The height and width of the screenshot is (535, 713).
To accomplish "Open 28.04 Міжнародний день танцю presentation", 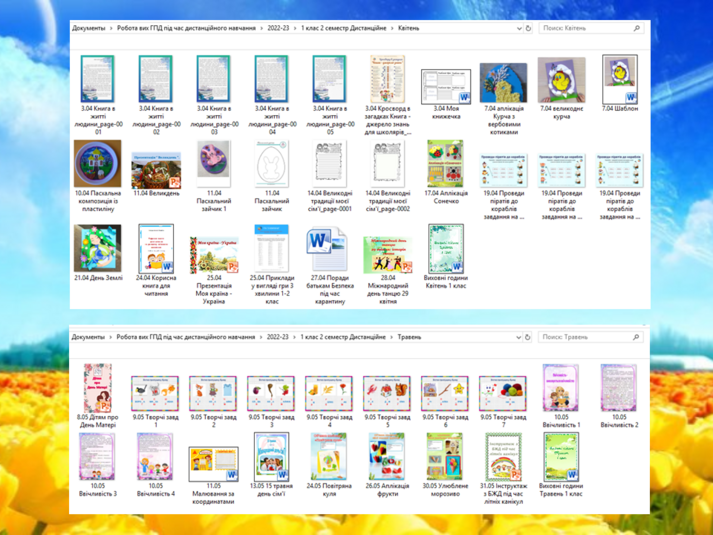I will (x=387, y=270).
